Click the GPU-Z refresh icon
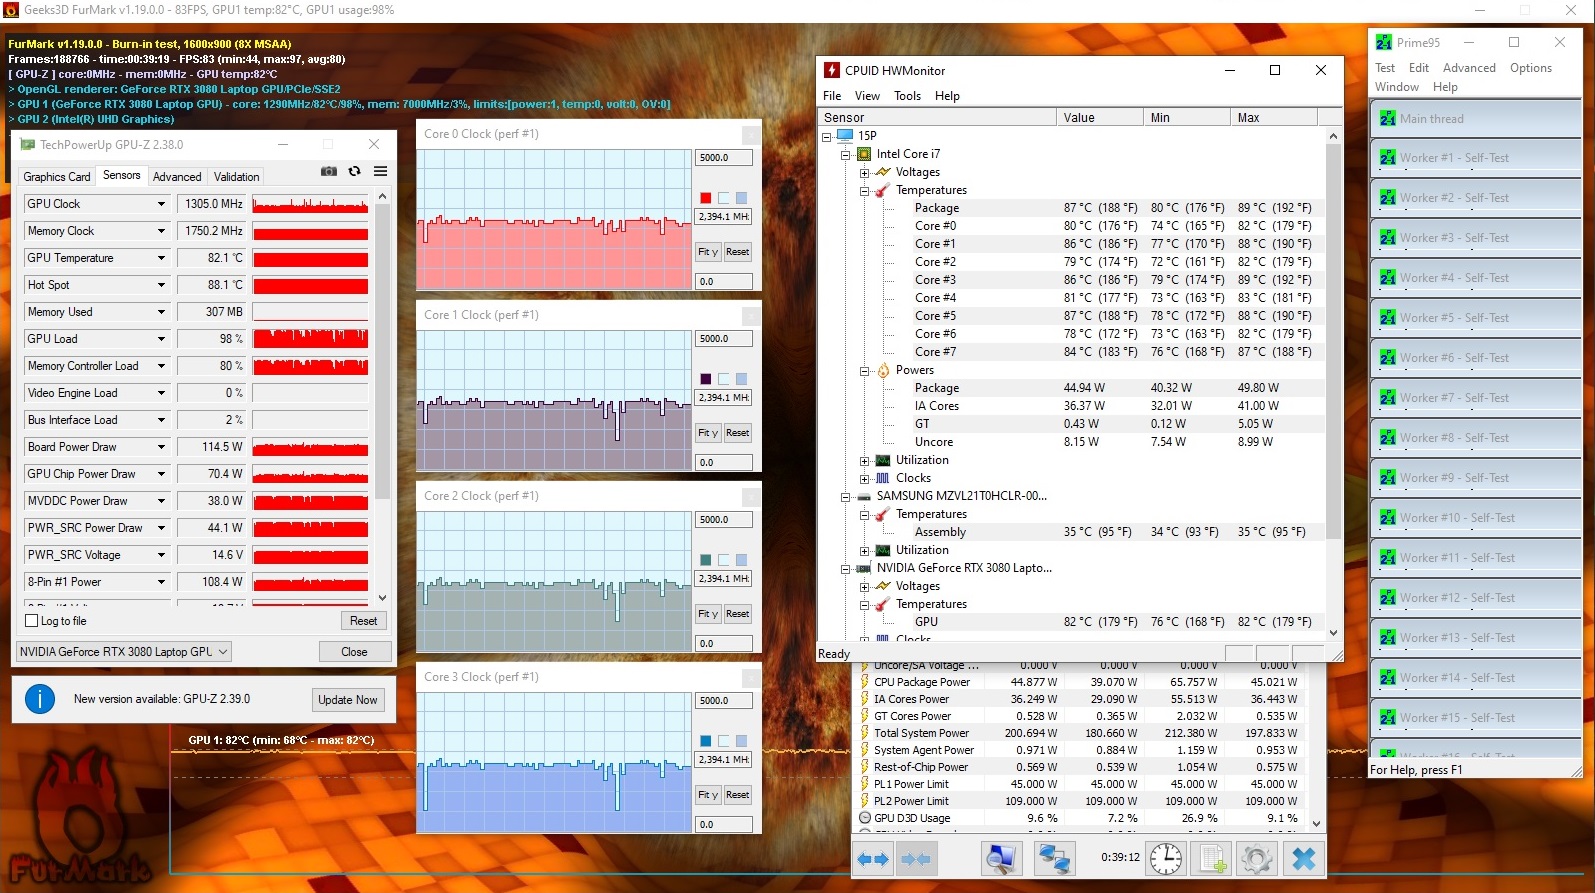This screenshot has height=893, width=1595. [354, 171]
